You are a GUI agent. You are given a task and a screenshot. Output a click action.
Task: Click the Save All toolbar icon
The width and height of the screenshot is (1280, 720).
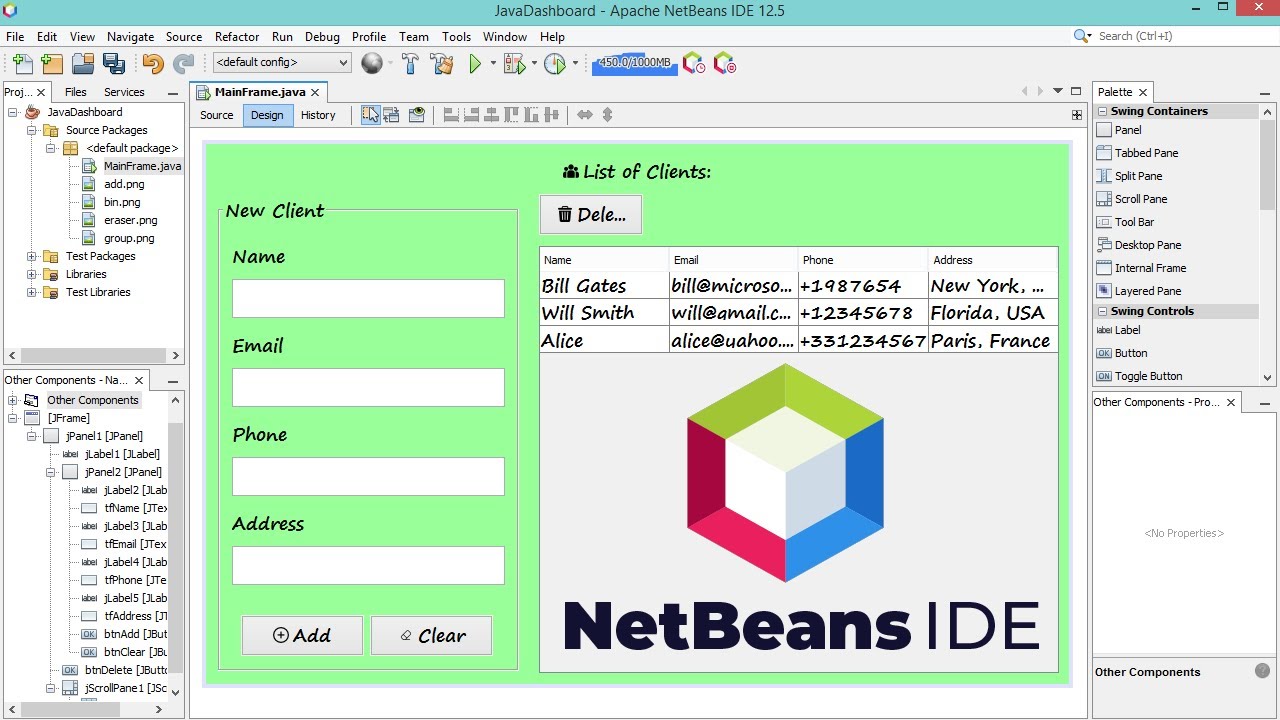(114, 63)
